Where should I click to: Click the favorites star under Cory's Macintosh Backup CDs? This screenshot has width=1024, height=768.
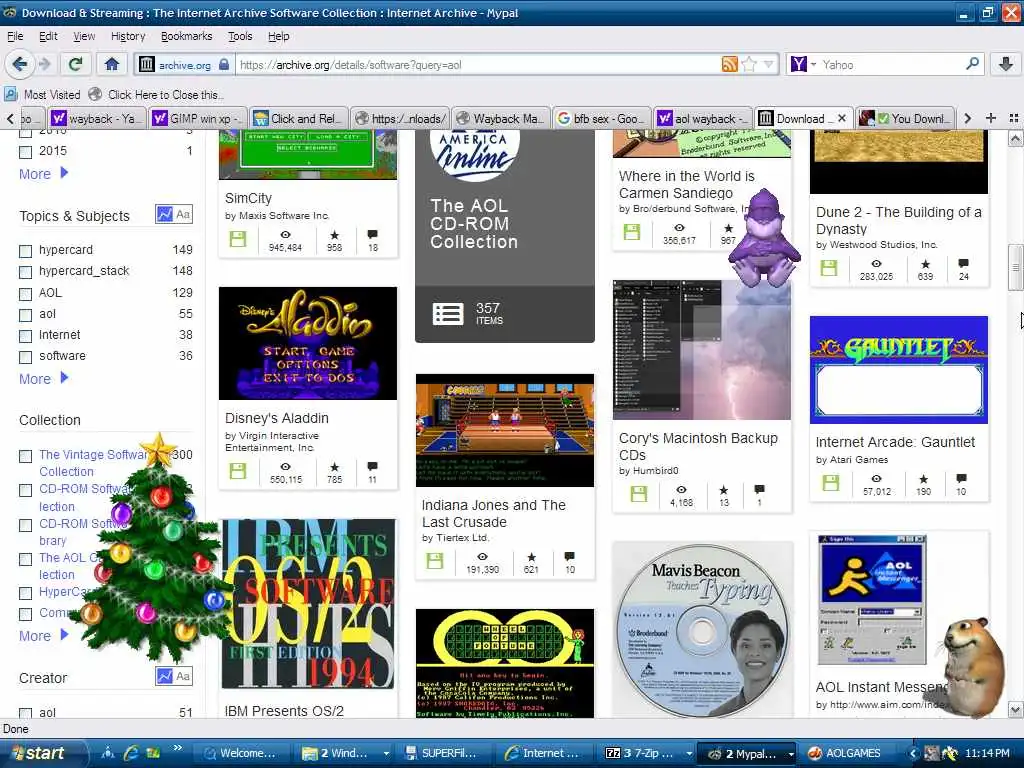[x=724, y=490]
